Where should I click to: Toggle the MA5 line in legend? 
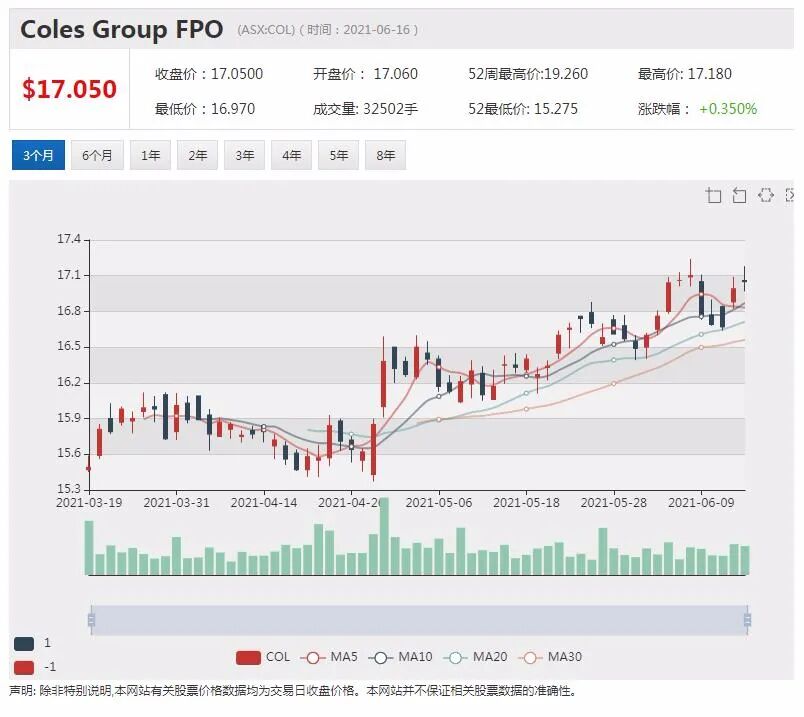[329, 657]
